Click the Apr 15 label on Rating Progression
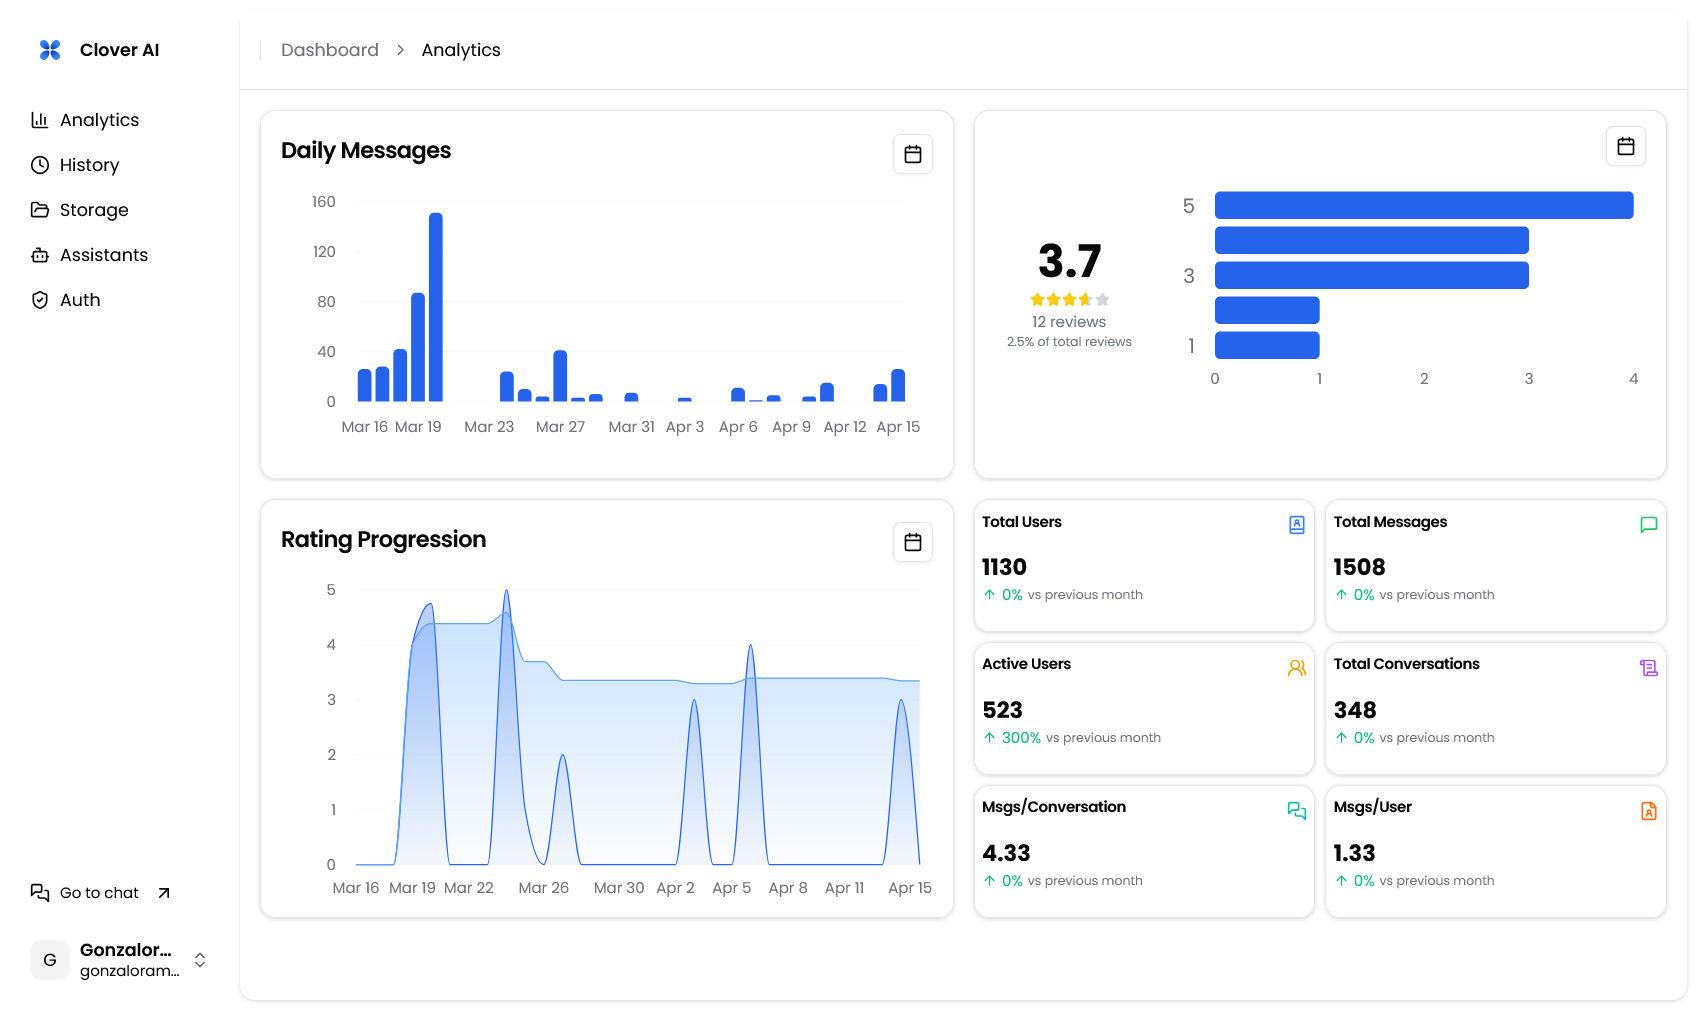 click(x=910, y=888)
